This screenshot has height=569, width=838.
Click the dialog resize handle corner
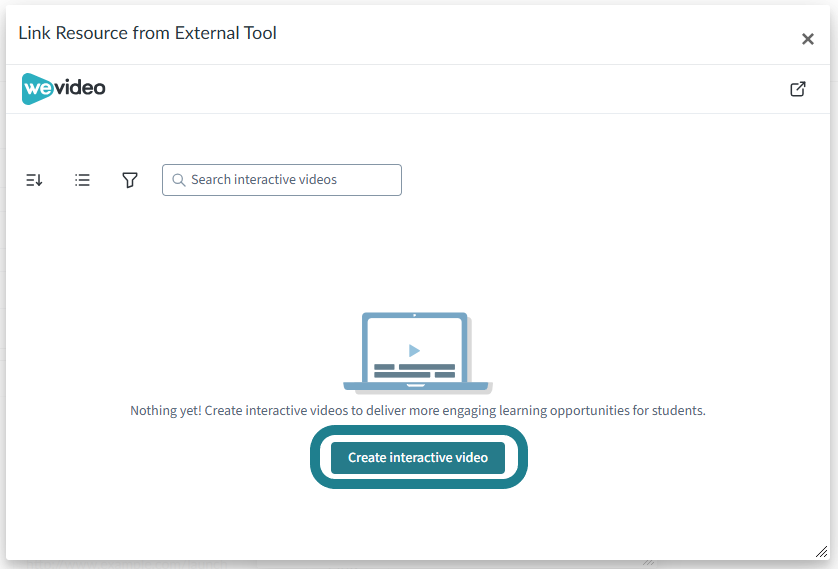click(821, 552)
